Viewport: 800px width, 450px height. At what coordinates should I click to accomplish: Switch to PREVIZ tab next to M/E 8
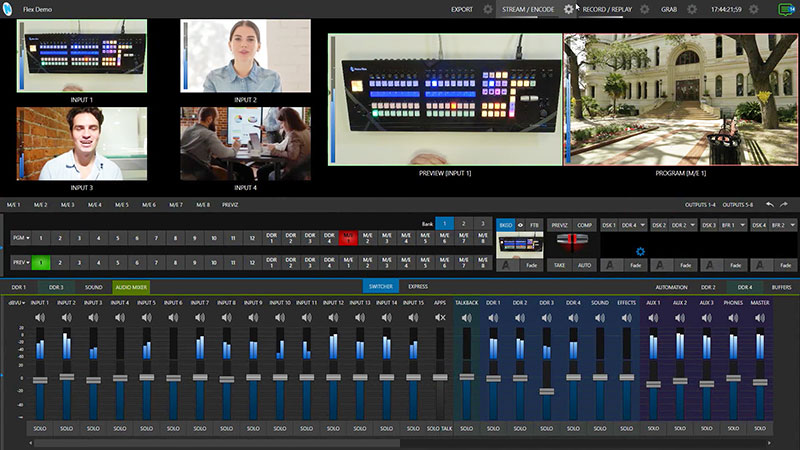click(230, 205)
